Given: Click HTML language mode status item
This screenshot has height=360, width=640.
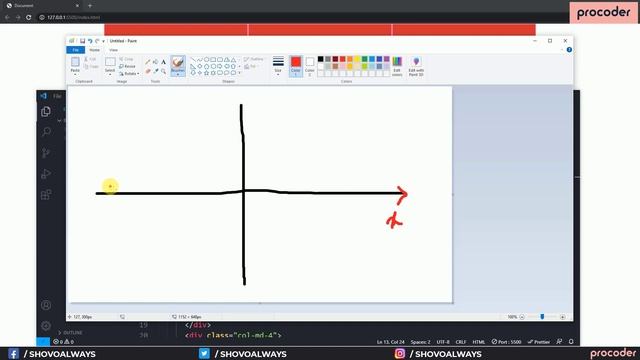Looking at the screenshot, I should pos(479,342).
